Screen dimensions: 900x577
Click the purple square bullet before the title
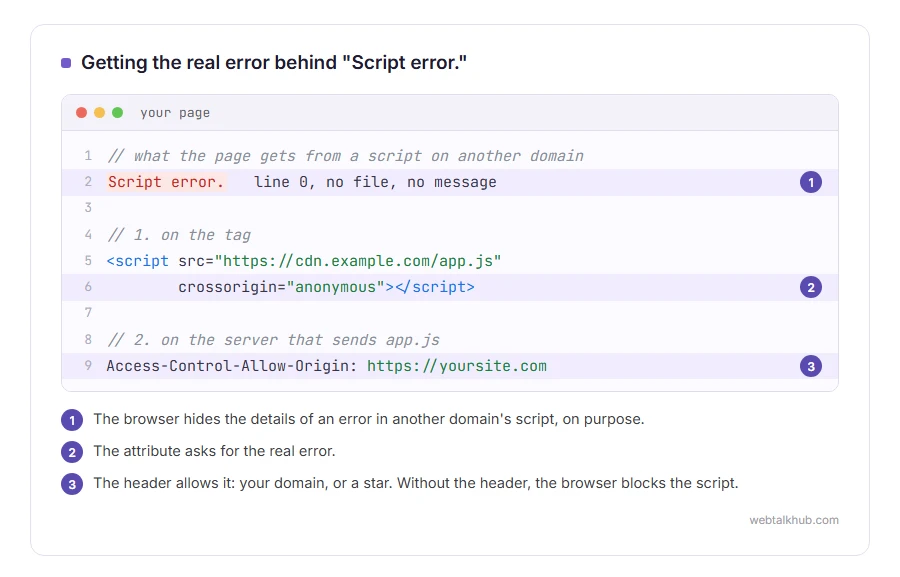(x=66, y=63)
